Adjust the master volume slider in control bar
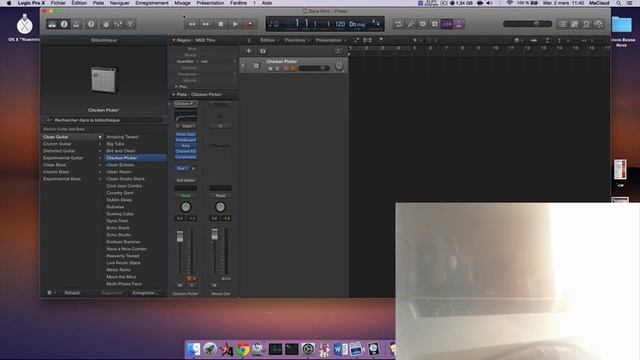This screenshot has height=360, width=640. 527,24
